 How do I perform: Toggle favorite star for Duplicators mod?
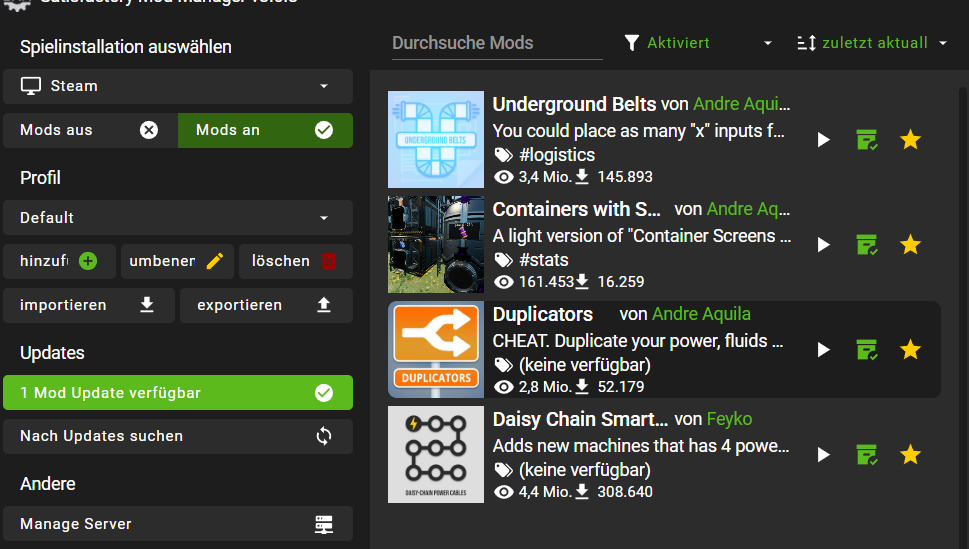[910, 350]
